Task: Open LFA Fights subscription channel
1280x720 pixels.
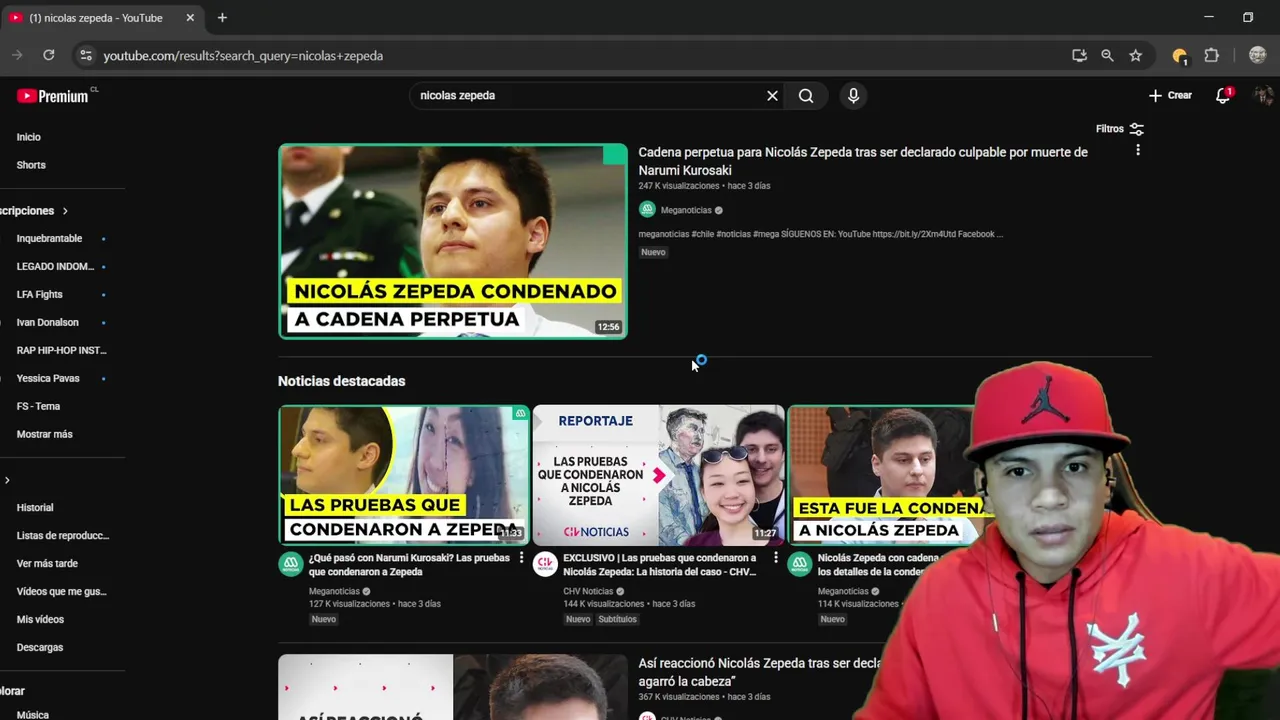Action: tap(40, 295)
